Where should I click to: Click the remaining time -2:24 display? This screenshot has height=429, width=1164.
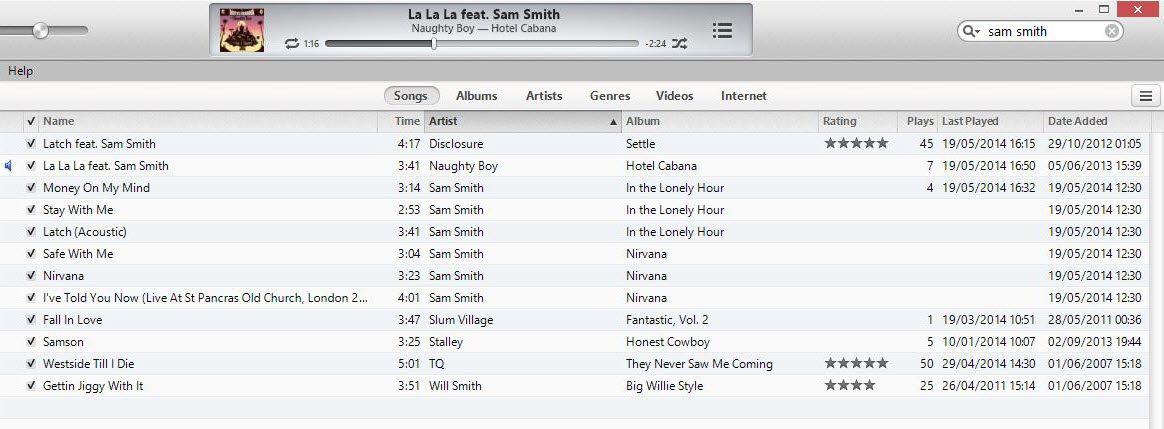(655, 44)
